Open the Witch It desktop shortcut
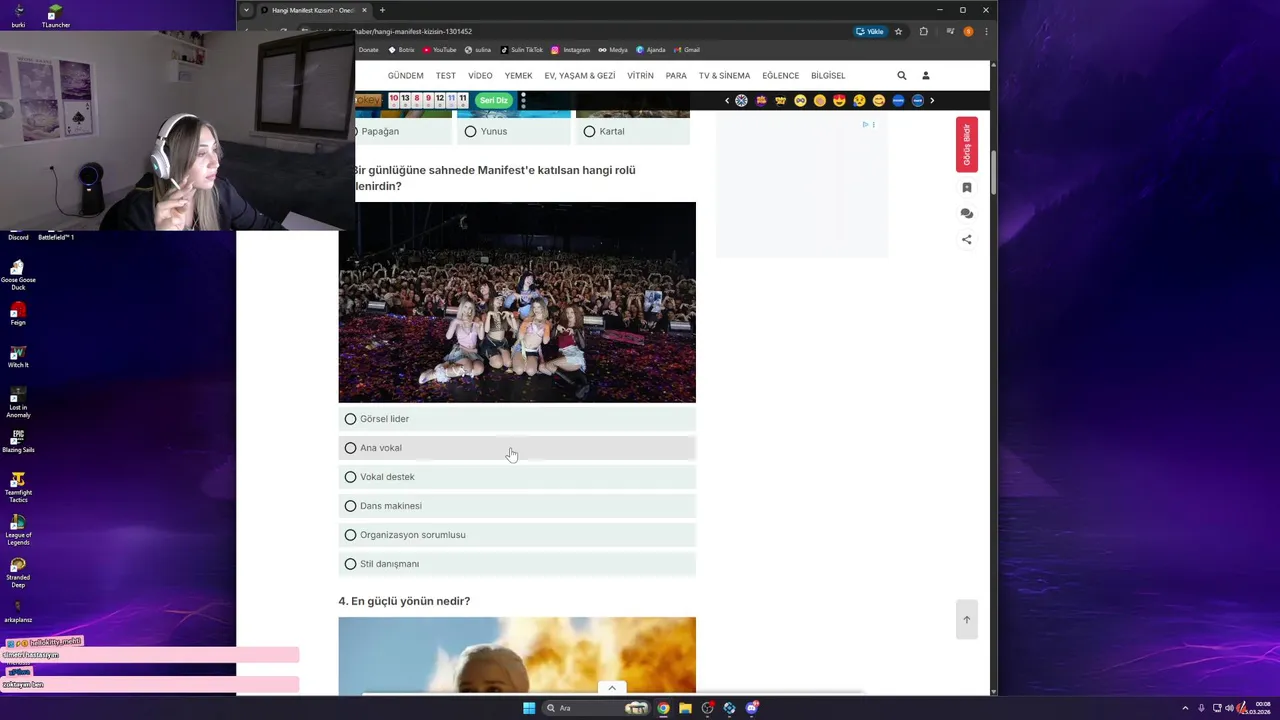 18,357
